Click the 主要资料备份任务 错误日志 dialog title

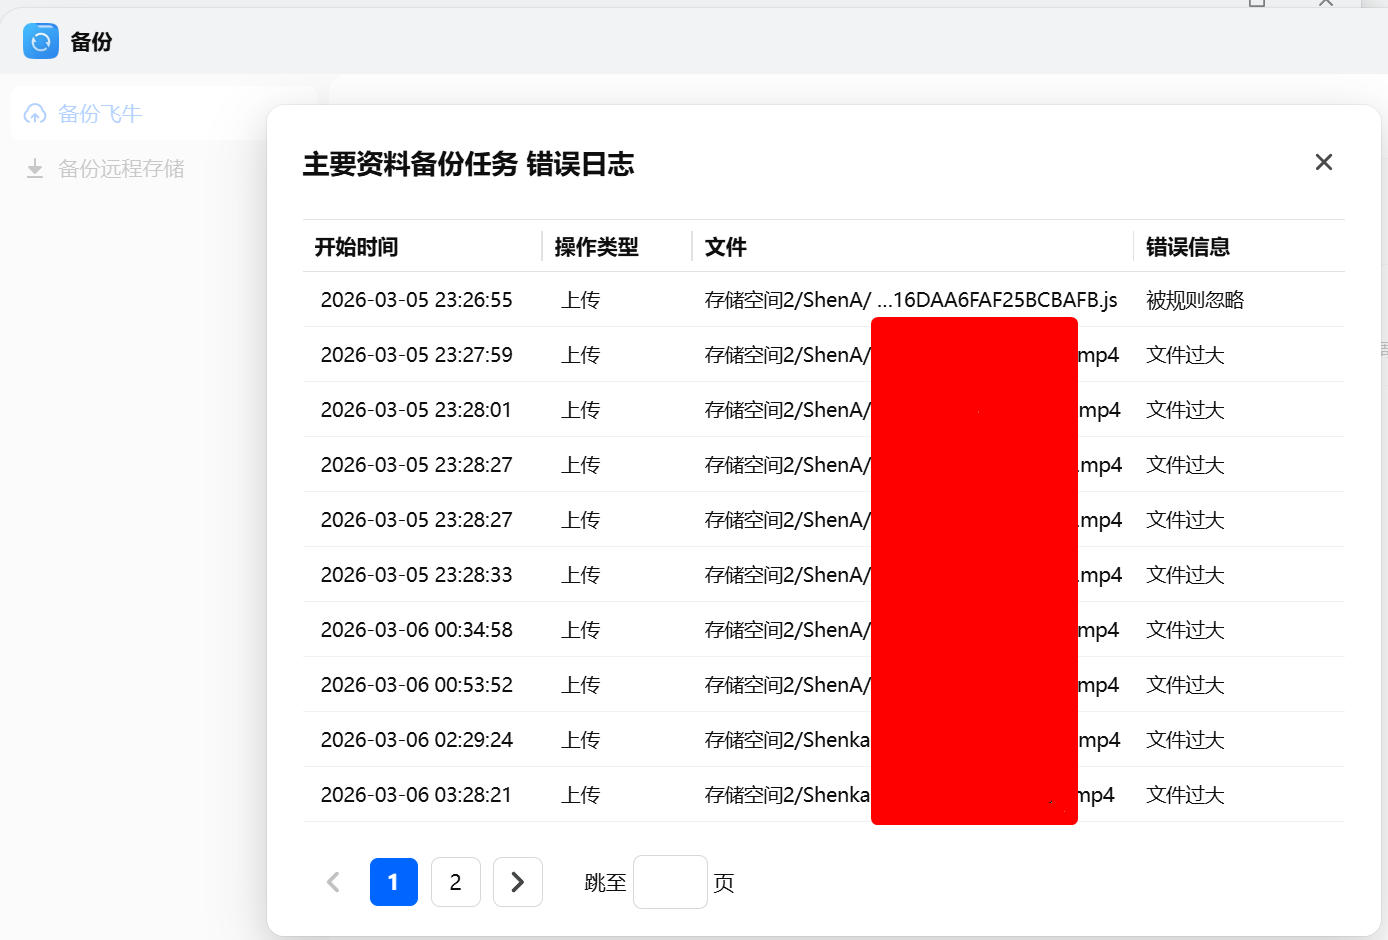click(468, 164)
